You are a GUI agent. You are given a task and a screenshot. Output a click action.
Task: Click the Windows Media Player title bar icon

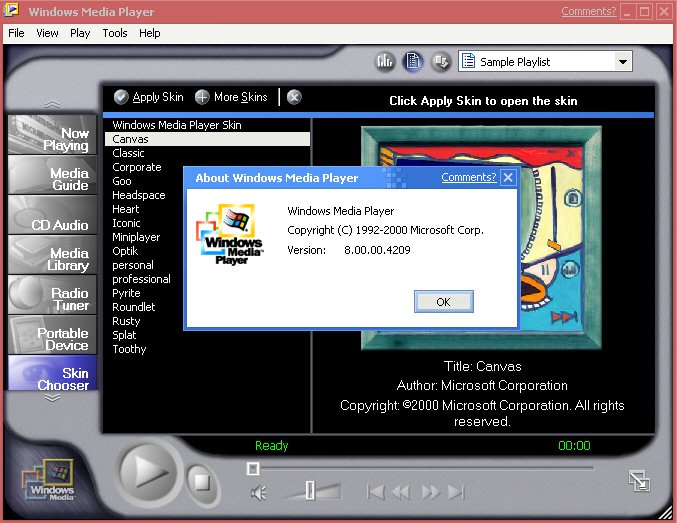coord(11,10)
